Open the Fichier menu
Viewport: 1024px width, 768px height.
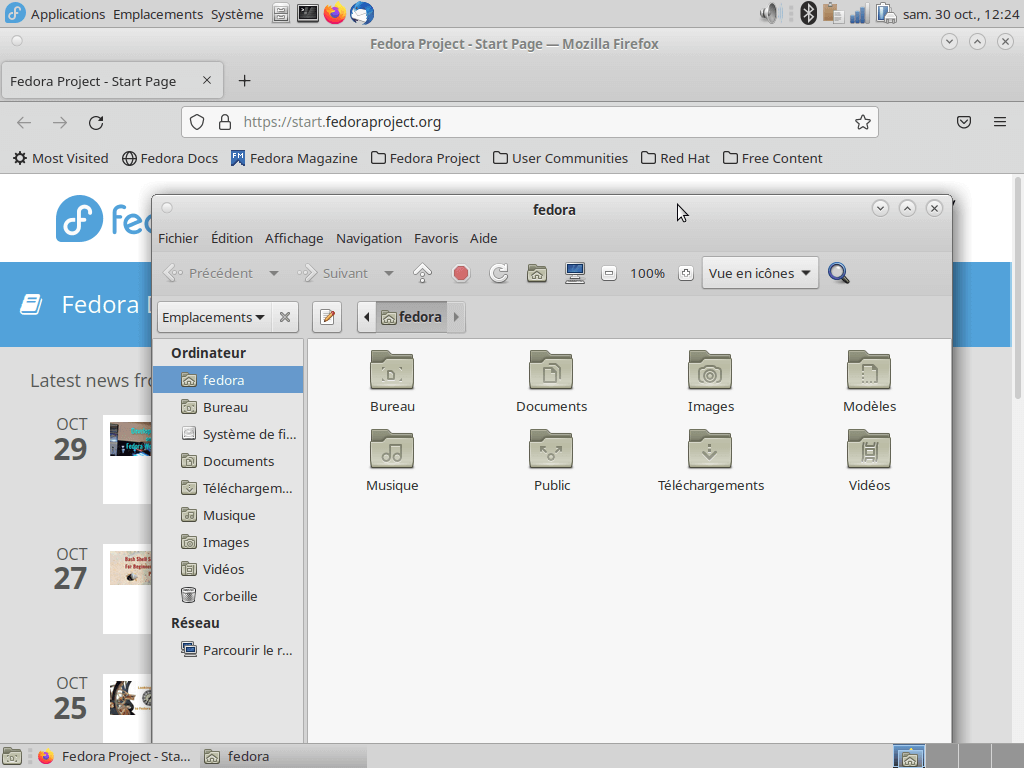[178, 238]
